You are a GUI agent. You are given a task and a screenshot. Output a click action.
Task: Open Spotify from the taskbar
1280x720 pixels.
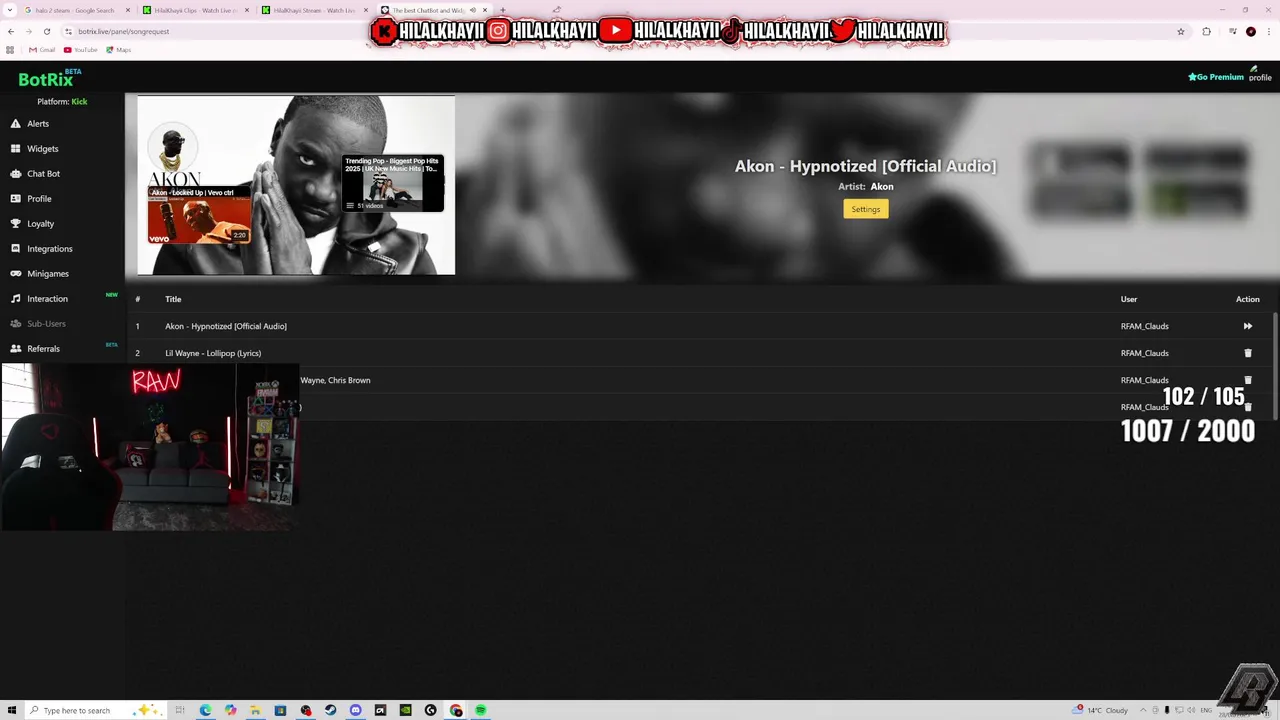(x=480, y=710)
